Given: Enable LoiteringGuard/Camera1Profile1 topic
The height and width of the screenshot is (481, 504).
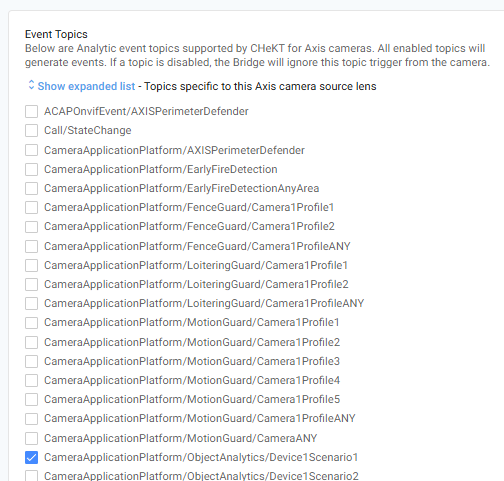Looking at the screenshot, I should tap(31, 265).
